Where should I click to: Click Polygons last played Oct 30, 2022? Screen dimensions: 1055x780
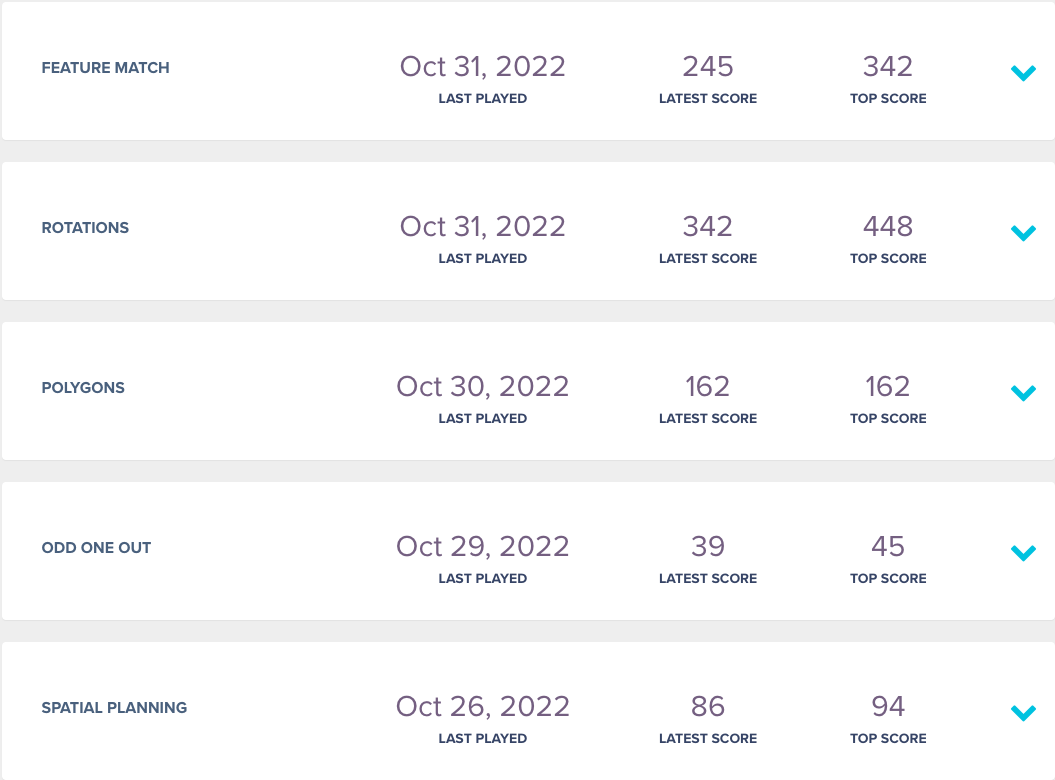pos(482,387)
